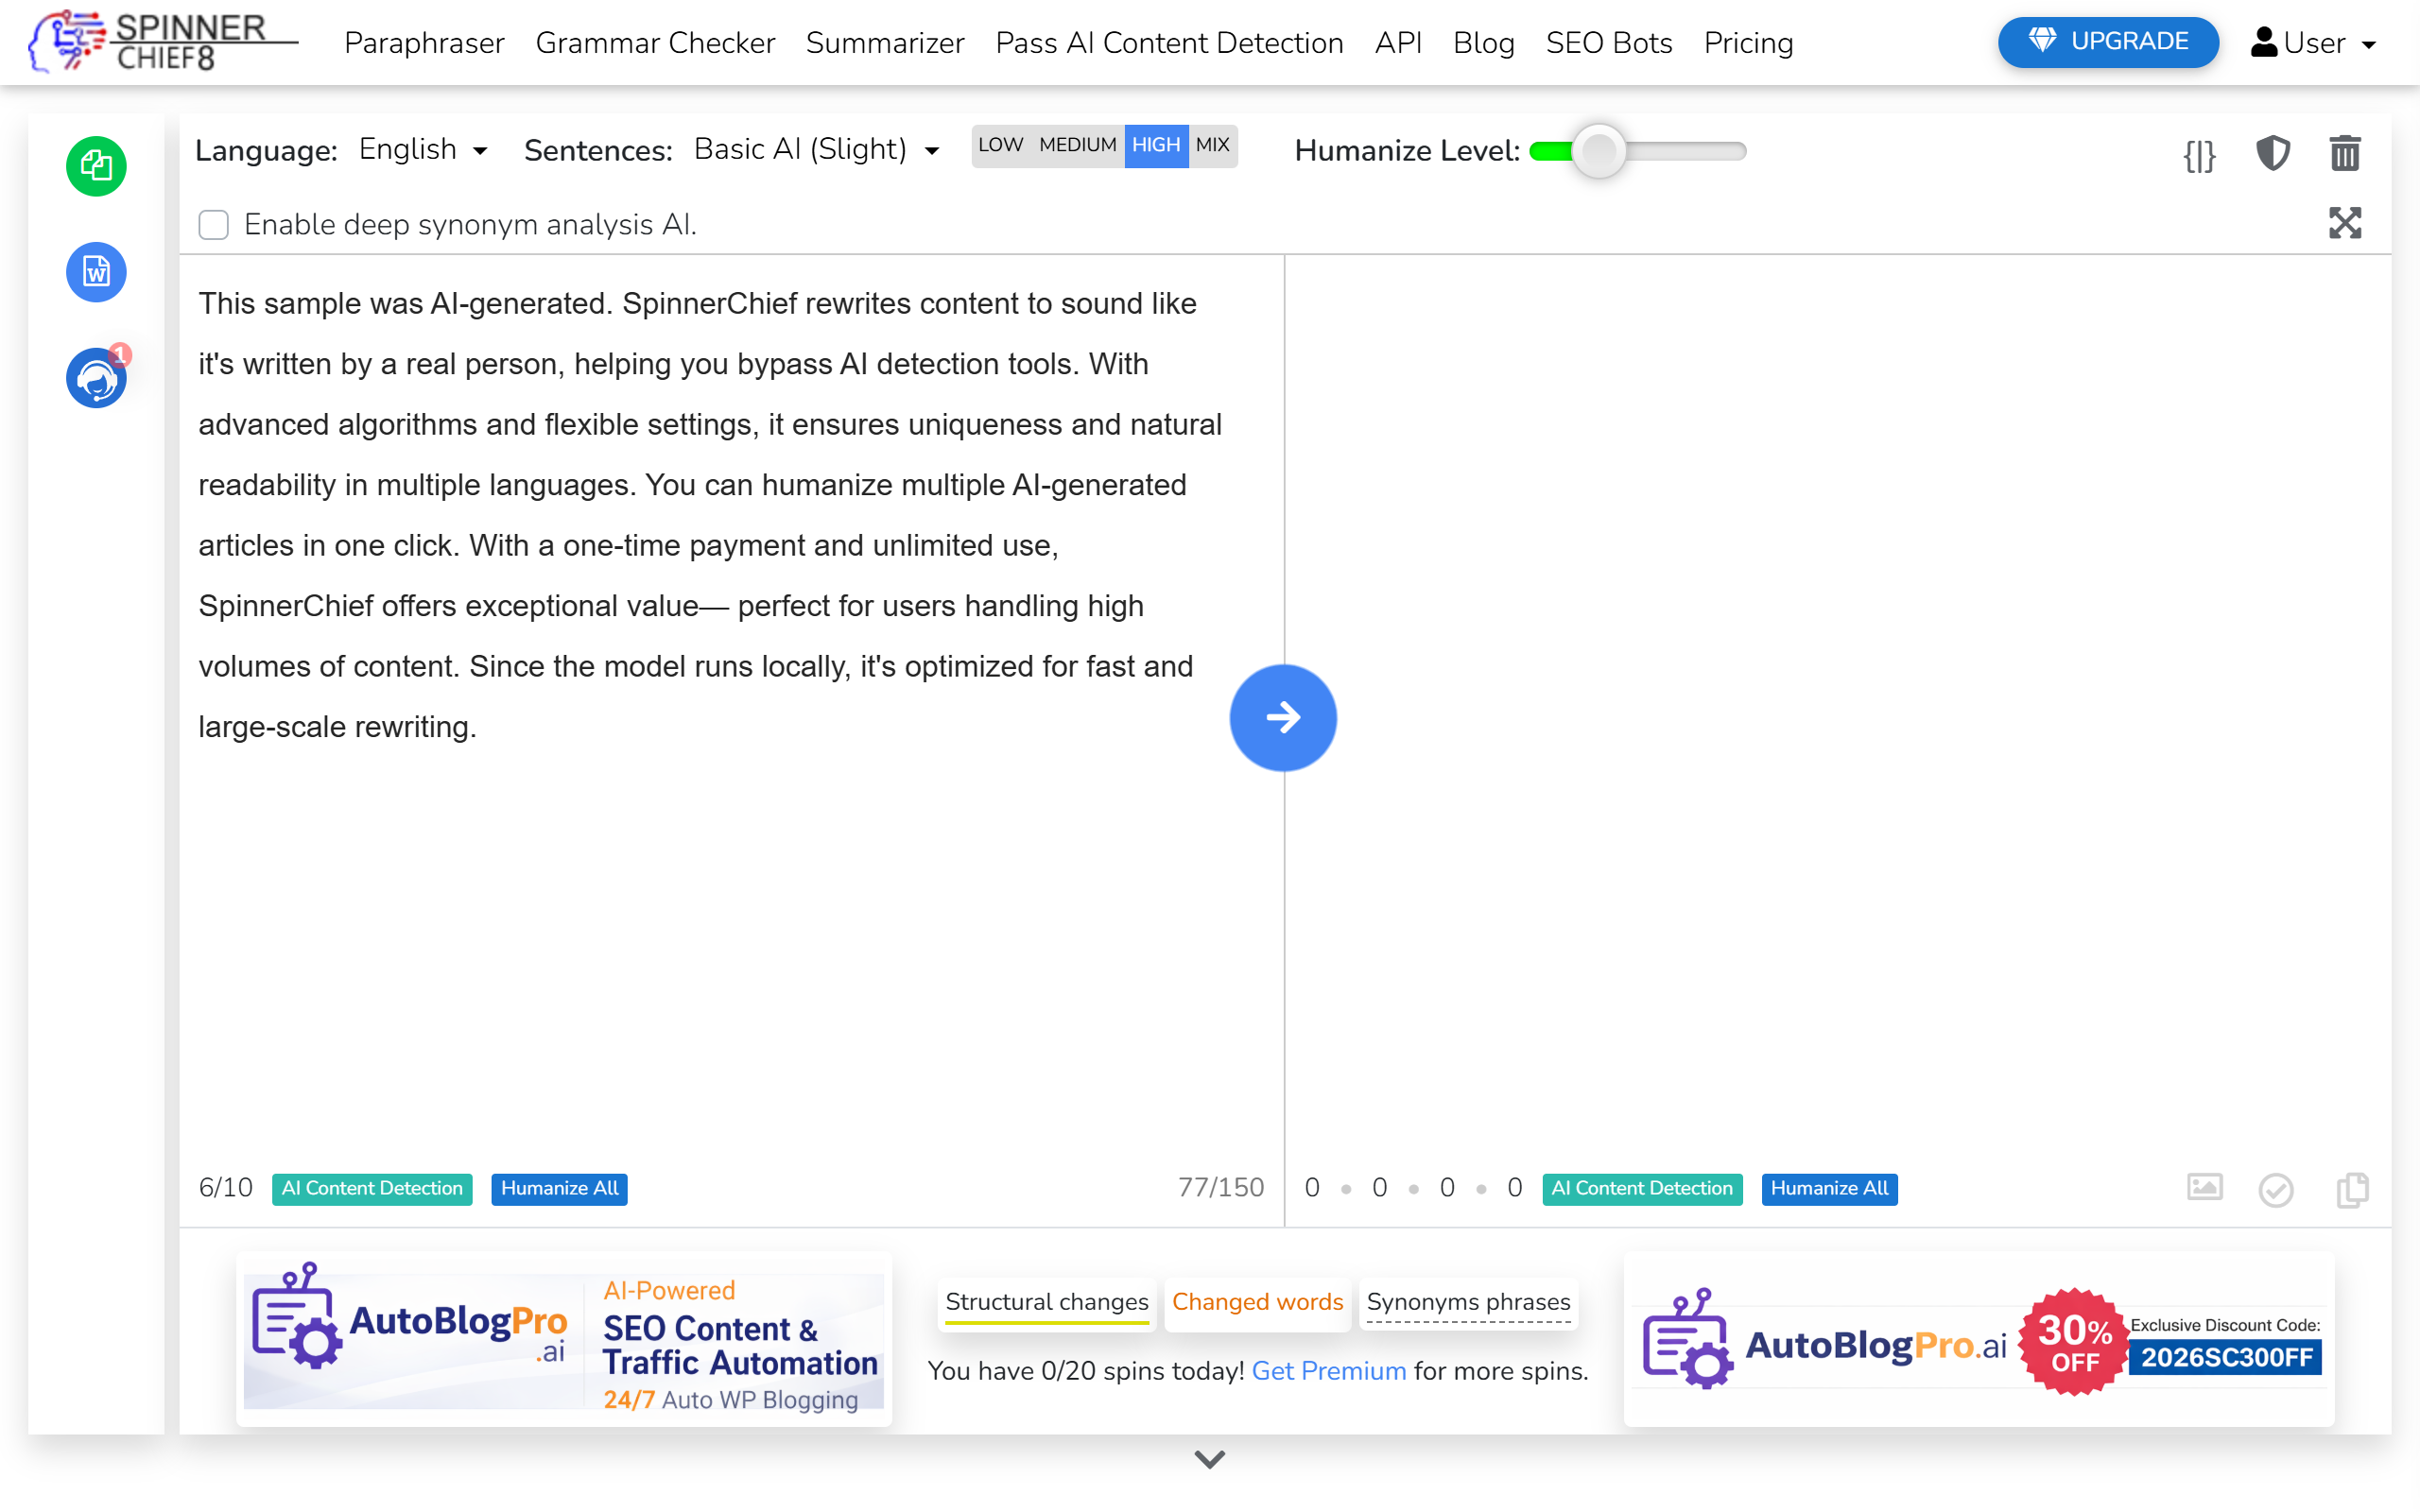Follow the Get Premium link
The width and height of the screenshot is (2420, 1512).
1329,1370
